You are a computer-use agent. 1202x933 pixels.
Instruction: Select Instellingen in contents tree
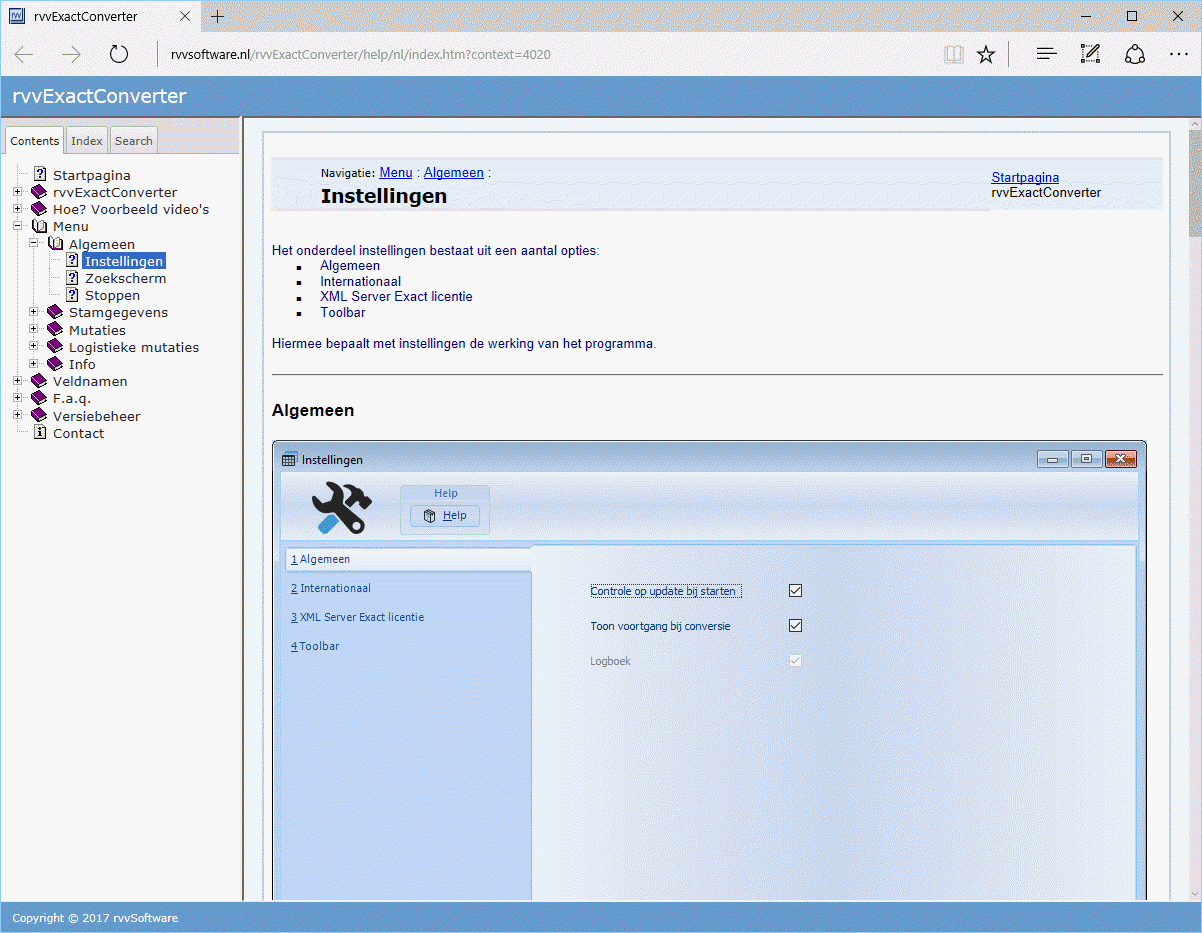[x=124, y=261]
